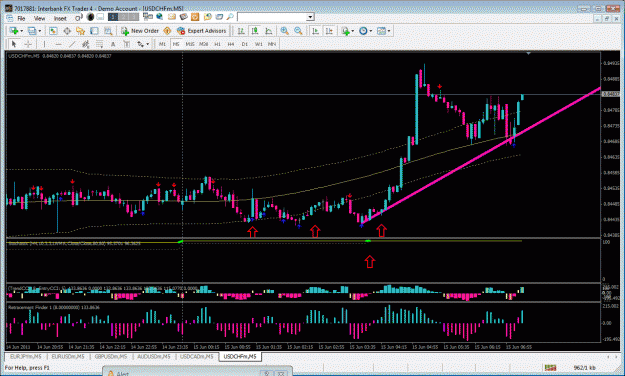625x376 pixels.
Task: Open the AUDUSDm,M5 chart tab
Action: pos(153,356)
